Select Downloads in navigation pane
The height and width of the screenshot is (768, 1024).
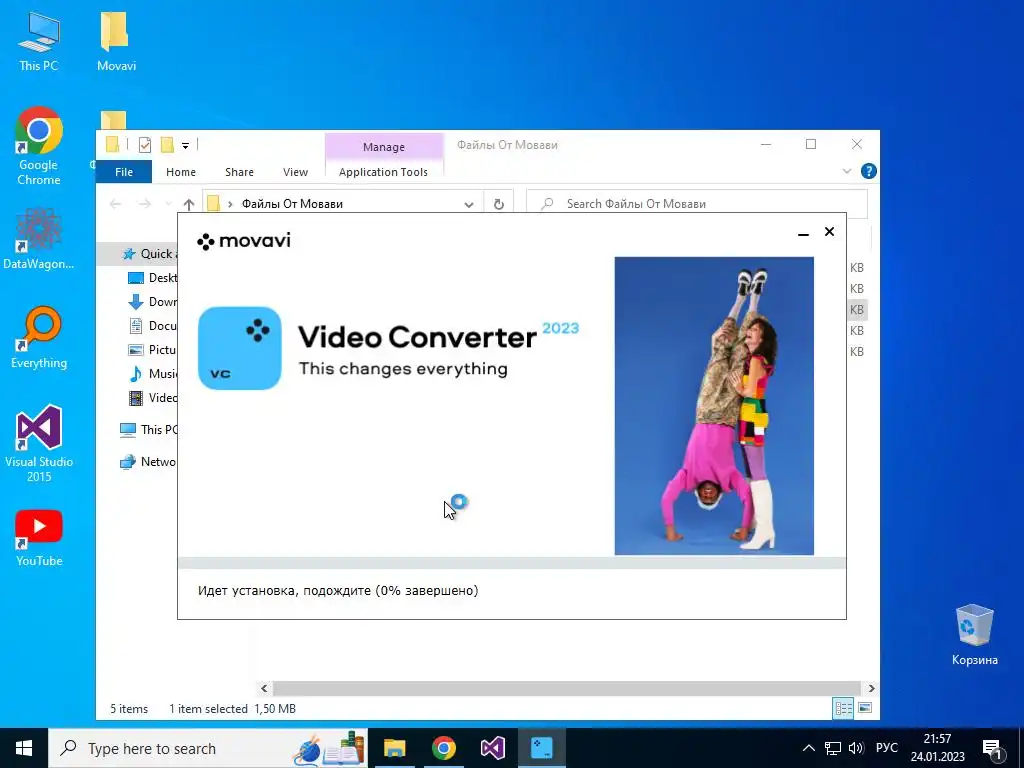(x=153, y=302)
